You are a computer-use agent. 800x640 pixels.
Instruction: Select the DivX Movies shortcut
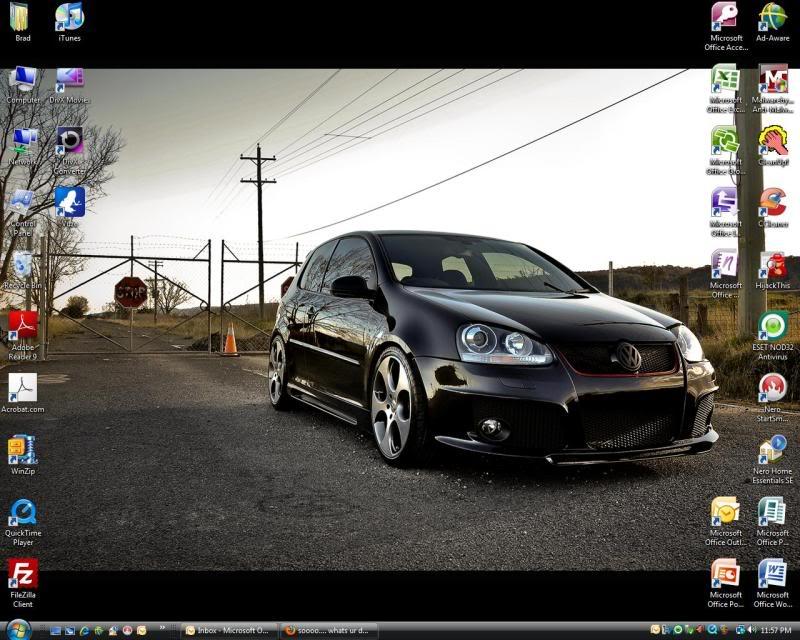click(69, 85)
